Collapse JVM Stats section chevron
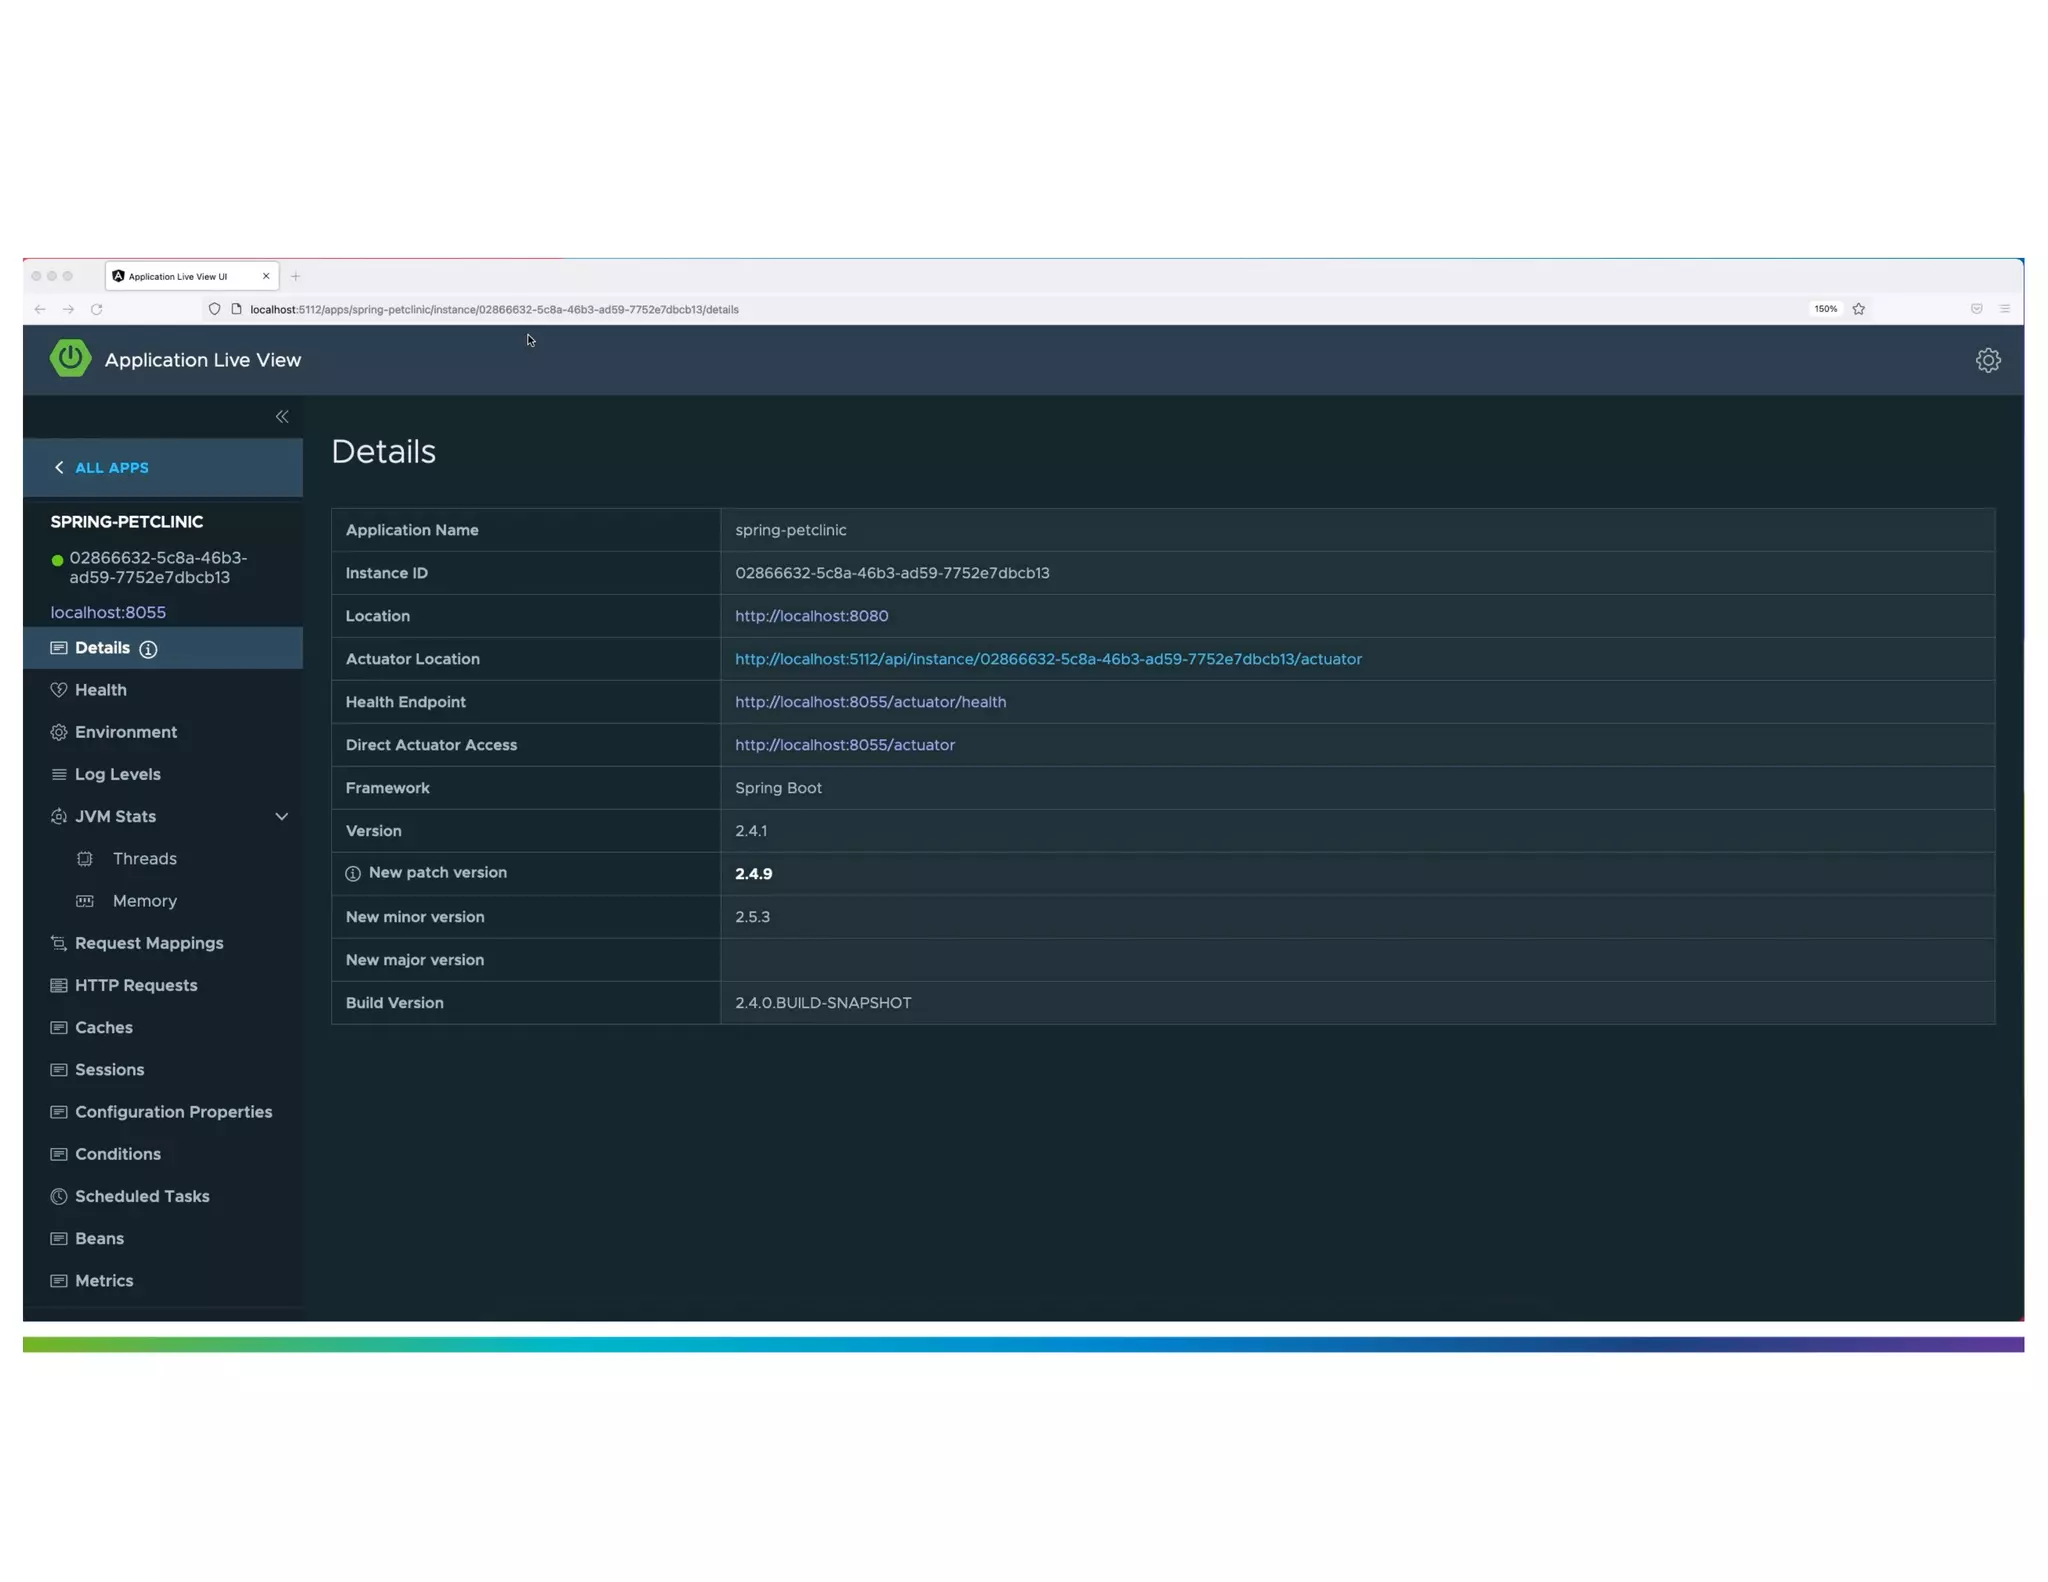This screenshot has width=2048, height=1582. click(282, 816)
